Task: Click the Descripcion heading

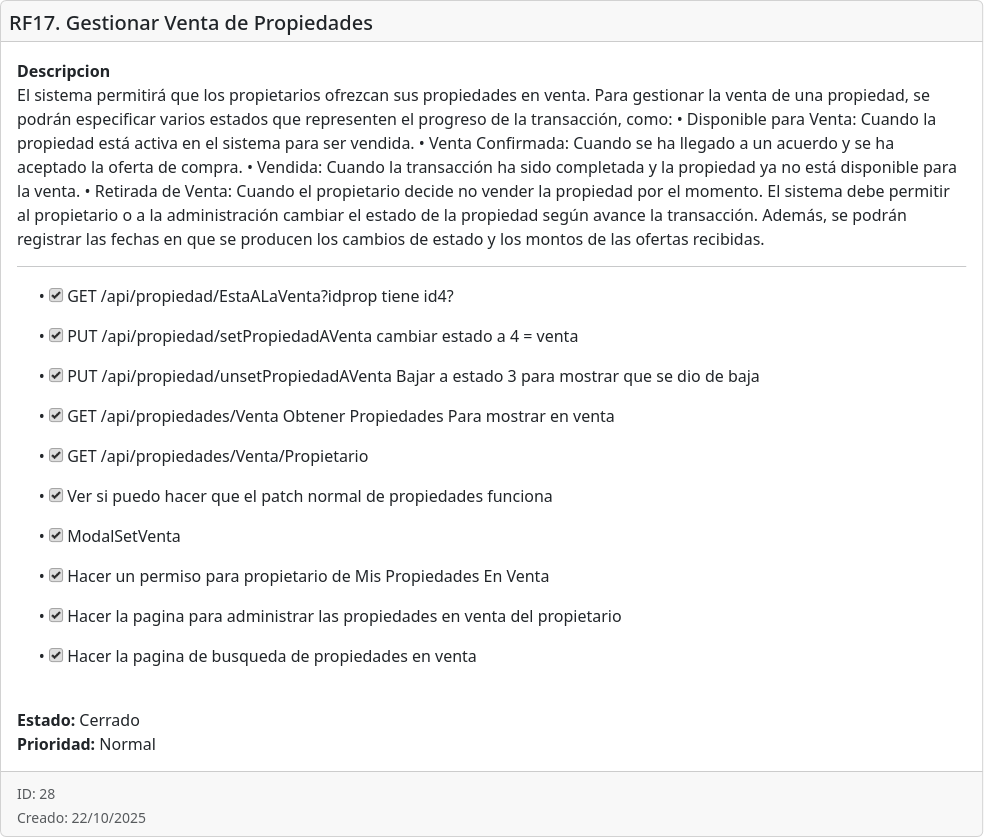Action: (x=63, y=72)
